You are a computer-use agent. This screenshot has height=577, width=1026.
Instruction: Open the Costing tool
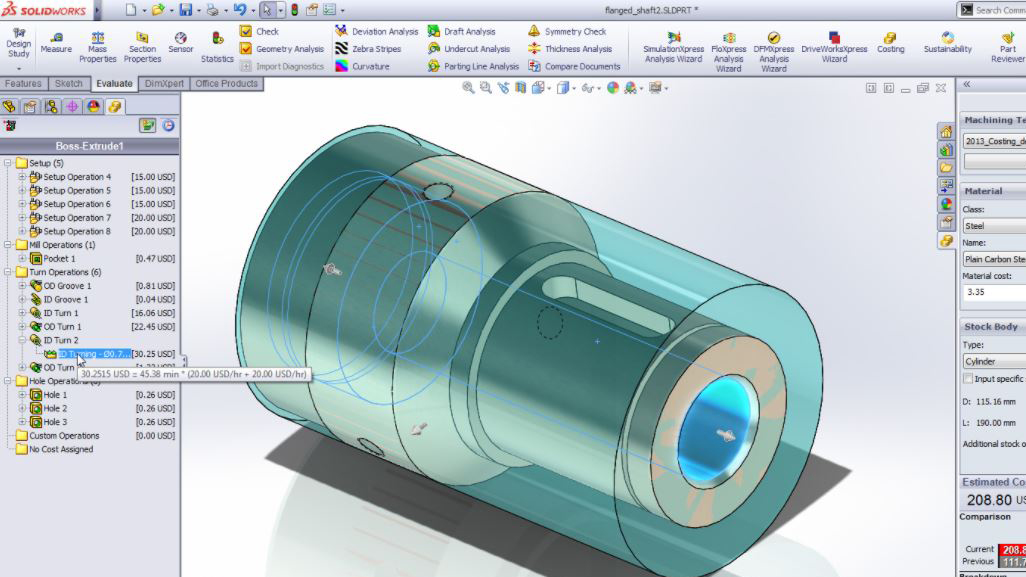coord(890,43)
